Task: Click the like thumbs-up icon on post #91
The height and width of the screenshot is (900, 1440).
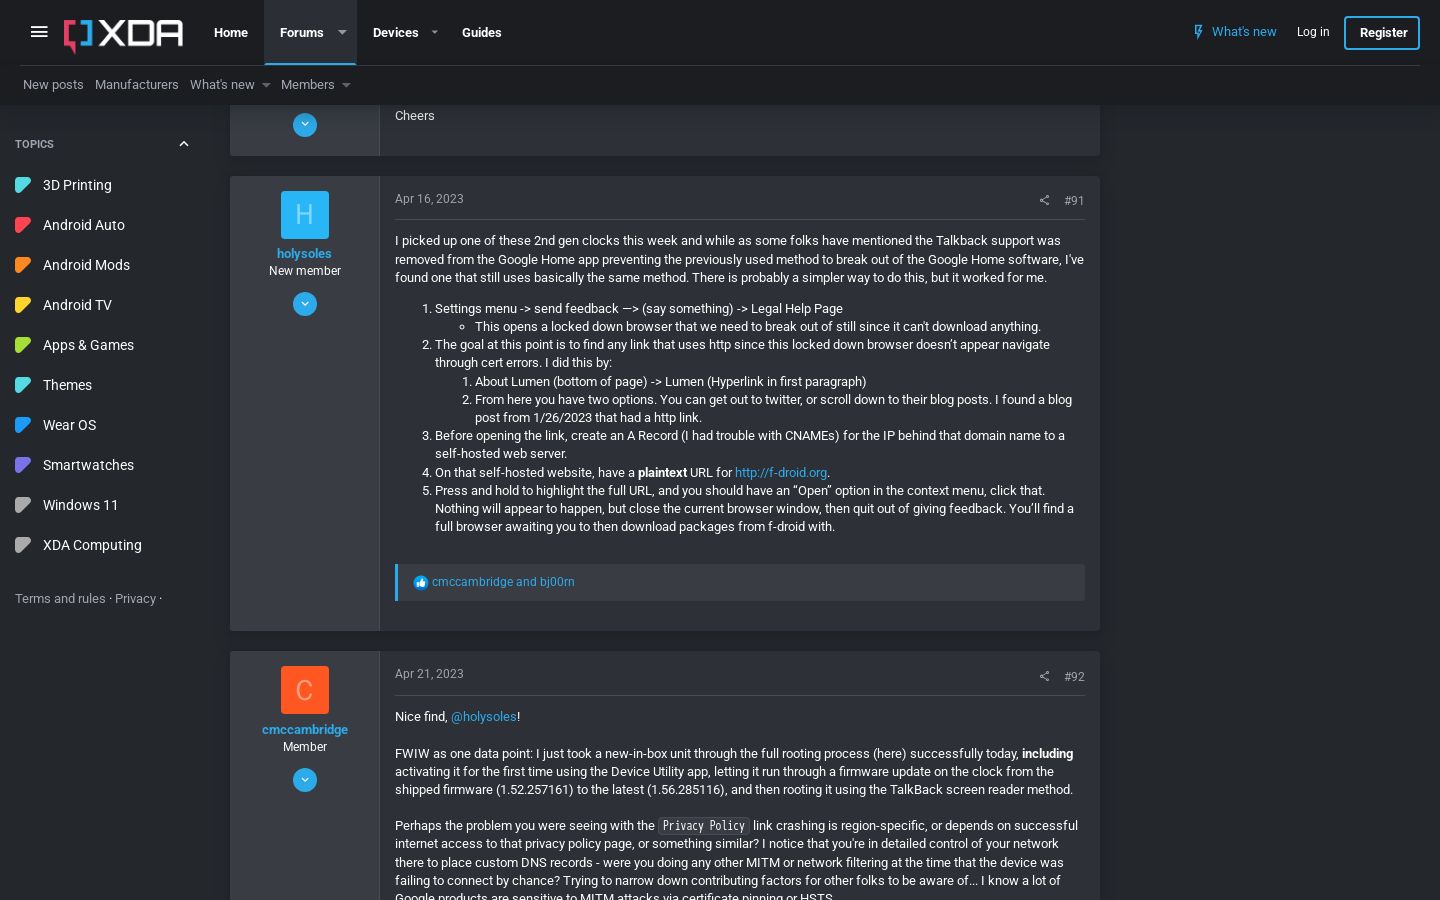Action: tap(421, 583)
